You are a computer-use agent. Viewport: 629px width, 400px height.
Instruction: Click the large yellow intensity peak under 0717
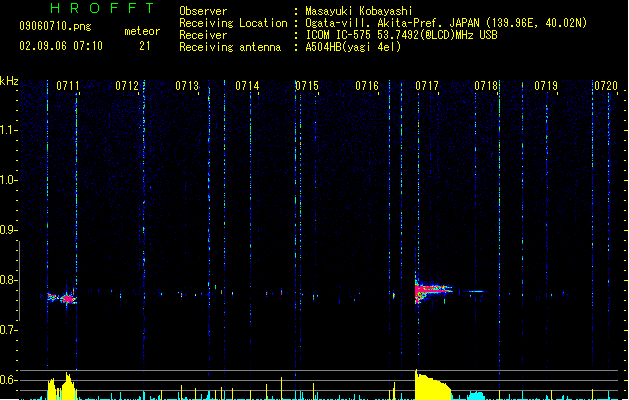[x=432, y=385]
